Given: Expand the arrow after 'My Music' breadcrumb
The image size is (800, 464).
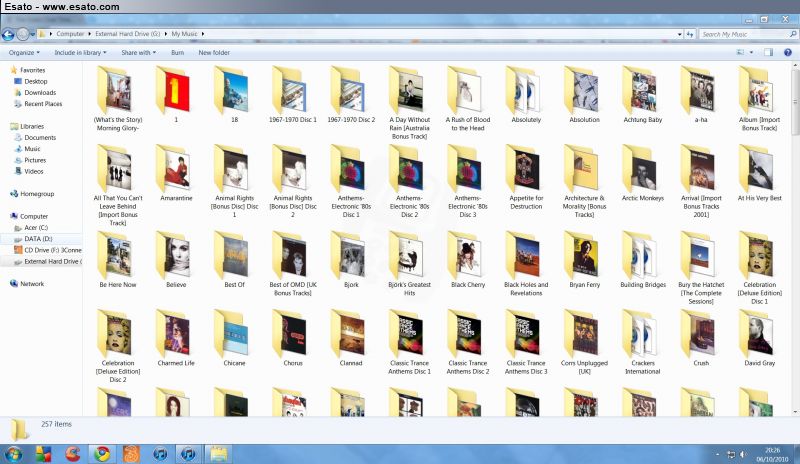Looking at the screenshot, I should 203,34.
